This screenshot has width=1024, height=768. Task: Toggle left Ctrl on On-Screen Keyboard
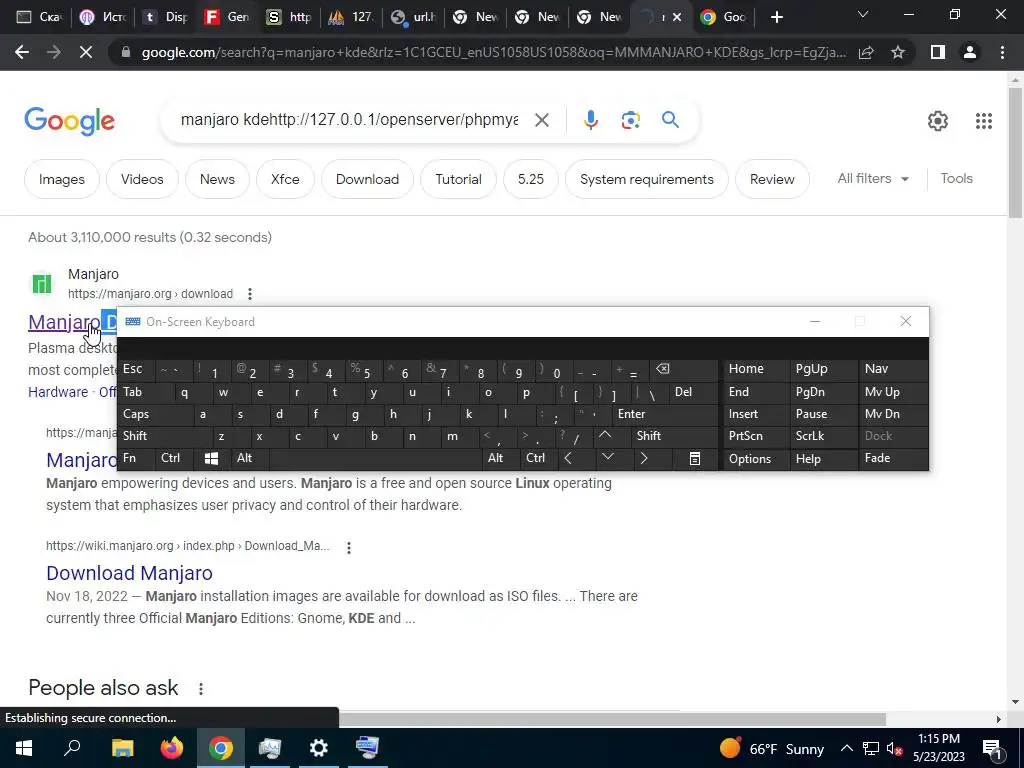point(174,458)
